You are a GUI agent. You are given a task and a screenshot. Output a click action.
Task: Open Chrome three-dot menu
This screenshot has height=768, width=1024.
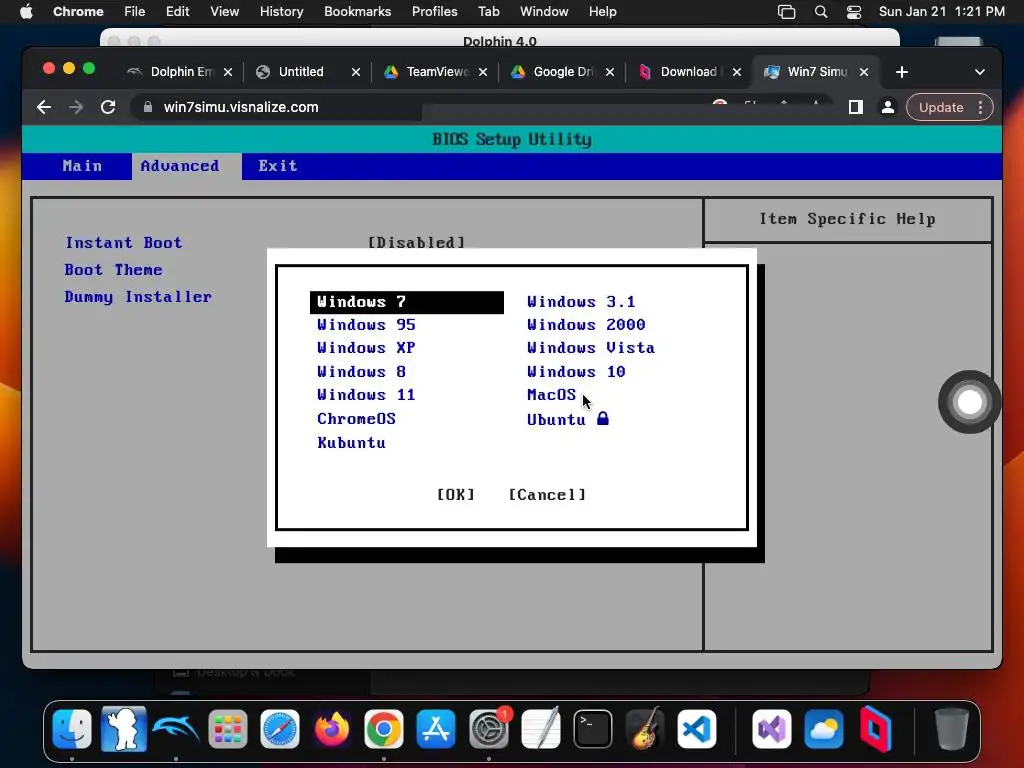[980, 107]
